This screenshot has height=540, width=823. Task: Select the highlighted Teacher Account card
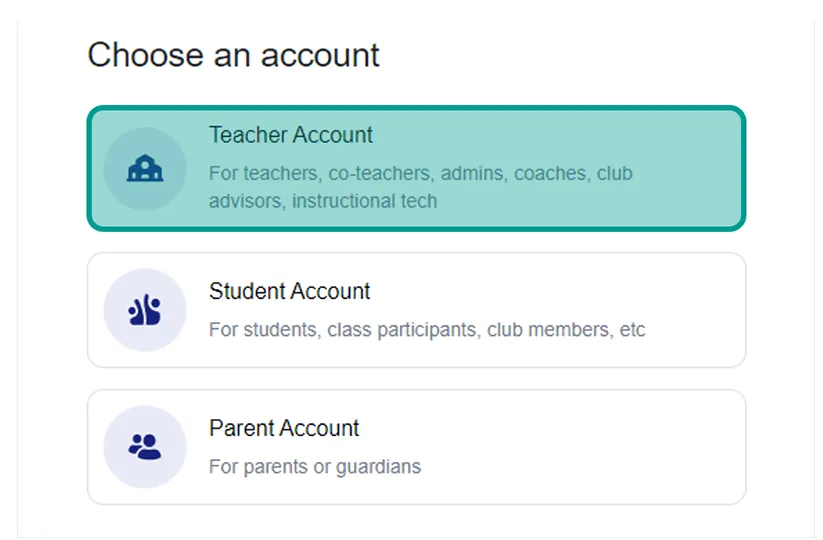click(x=416, y=168)
